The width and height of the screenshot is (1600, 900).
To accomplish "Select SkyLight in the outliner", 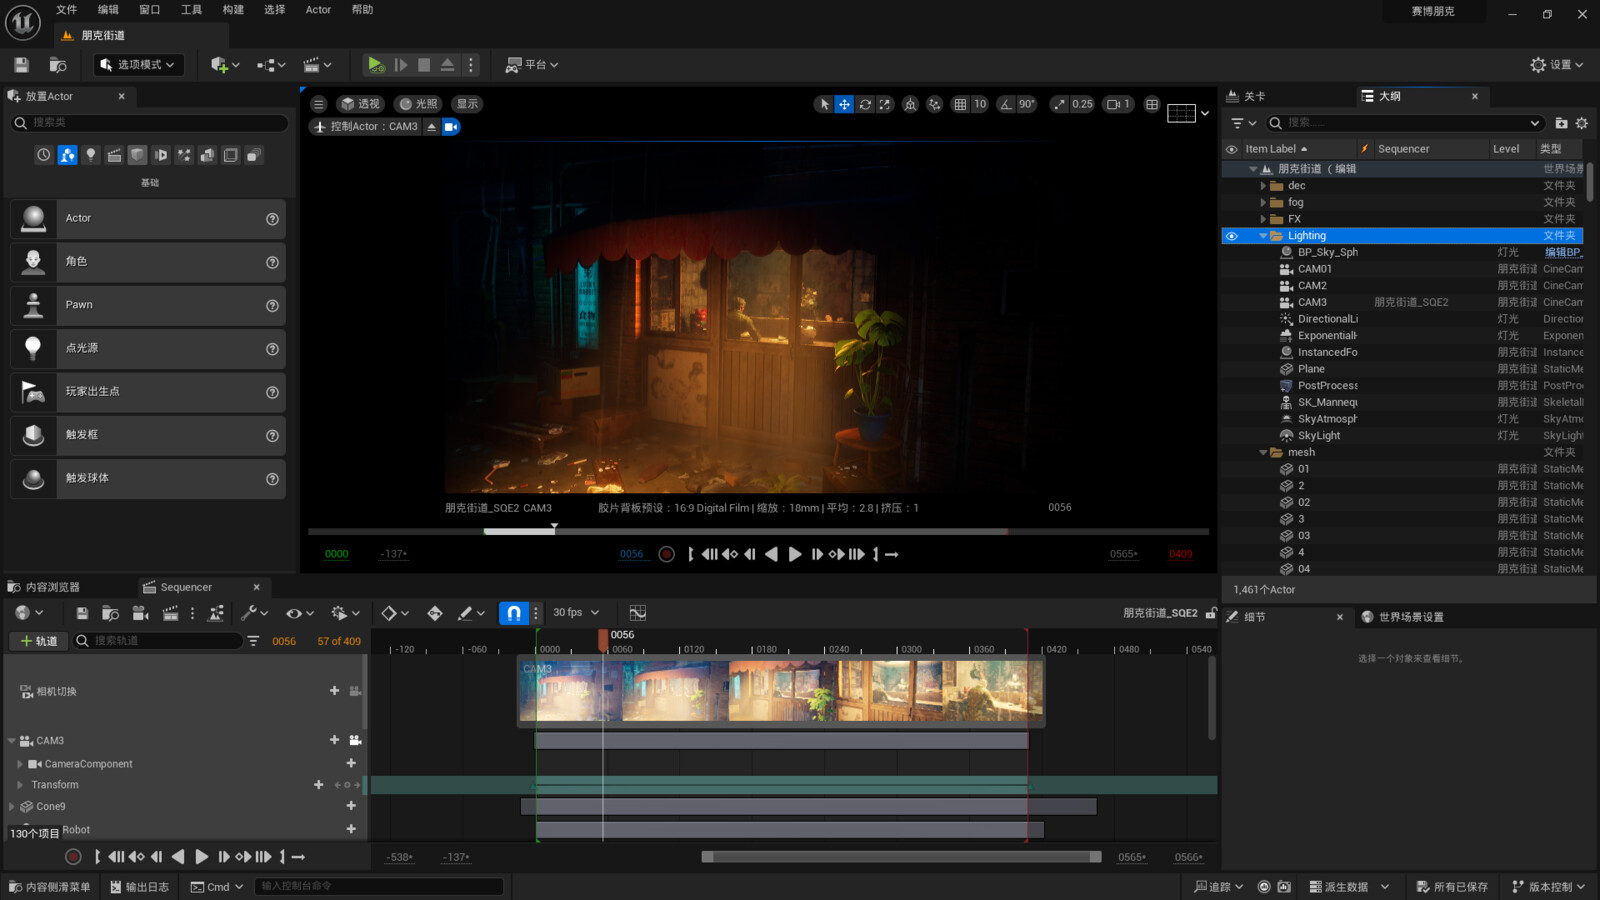I will (1319, 436).
